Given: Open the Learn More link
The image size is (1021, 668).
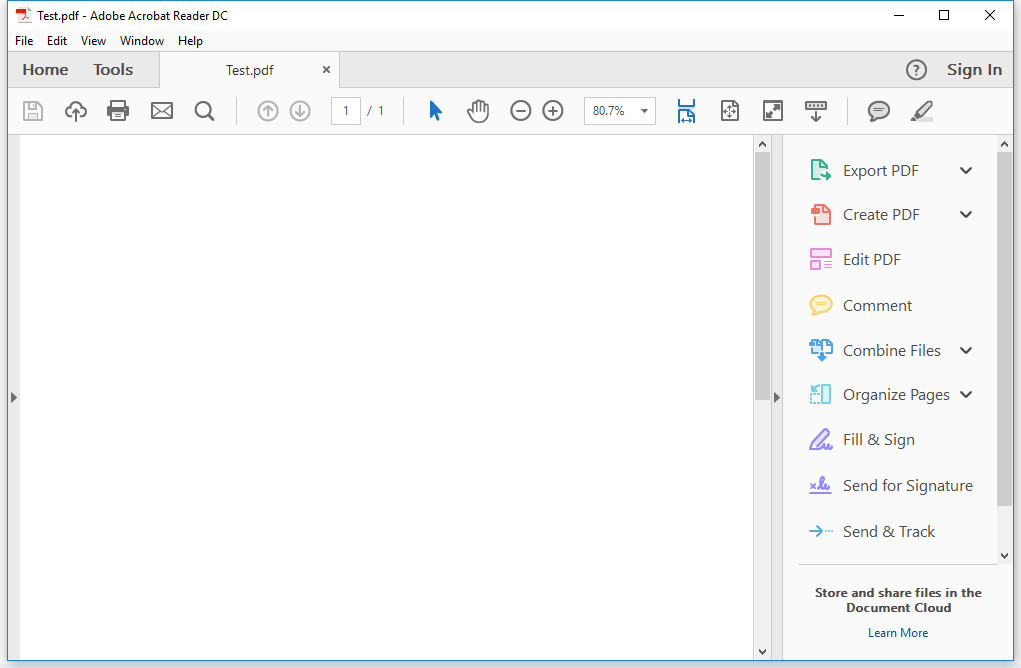Looking at the screenshot, I should coord(897,632).
